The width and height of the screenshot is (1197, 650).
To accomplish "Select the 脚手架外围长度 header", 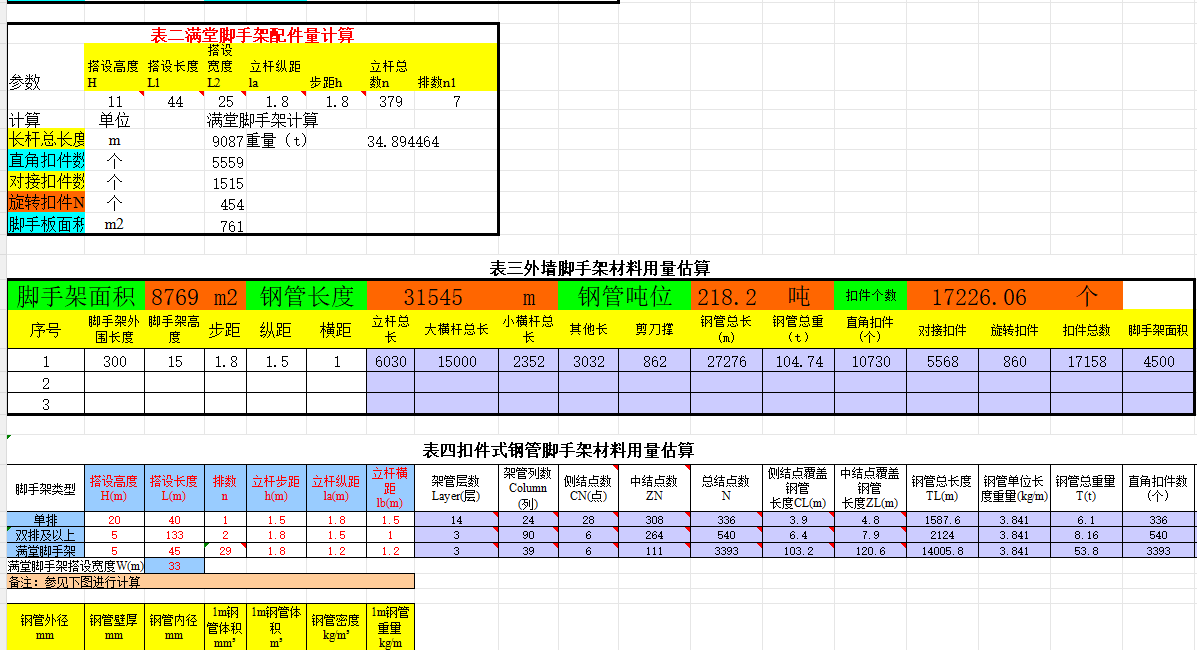I will pyautogui.click(x=115, y=330).
